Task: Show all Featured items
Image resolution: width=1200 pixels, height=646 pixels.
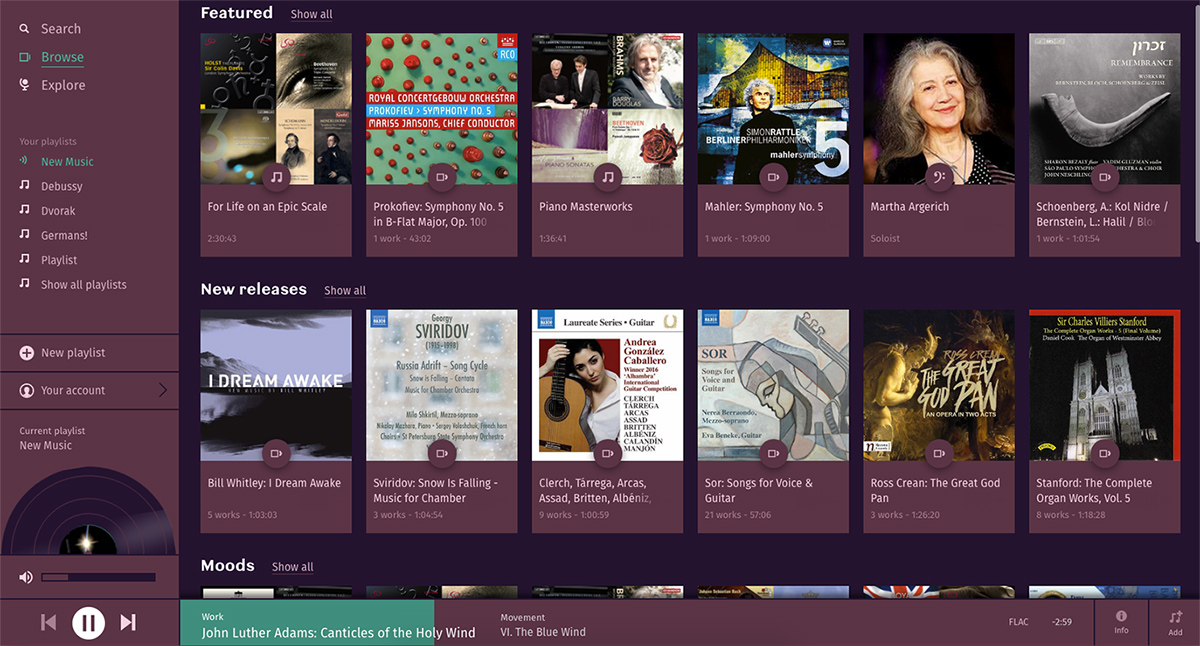Action: tap(312, 15)
